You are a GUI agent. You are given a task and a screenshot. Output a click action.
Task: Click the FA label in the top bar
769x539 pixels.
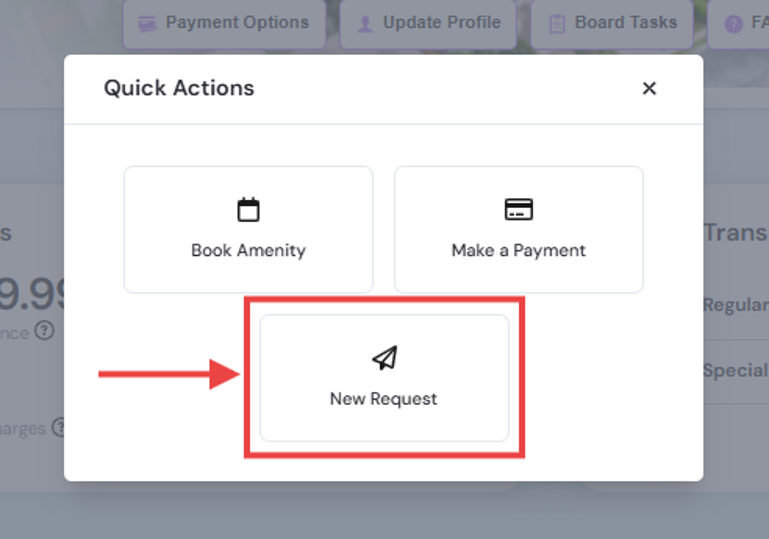coord(760,23)
